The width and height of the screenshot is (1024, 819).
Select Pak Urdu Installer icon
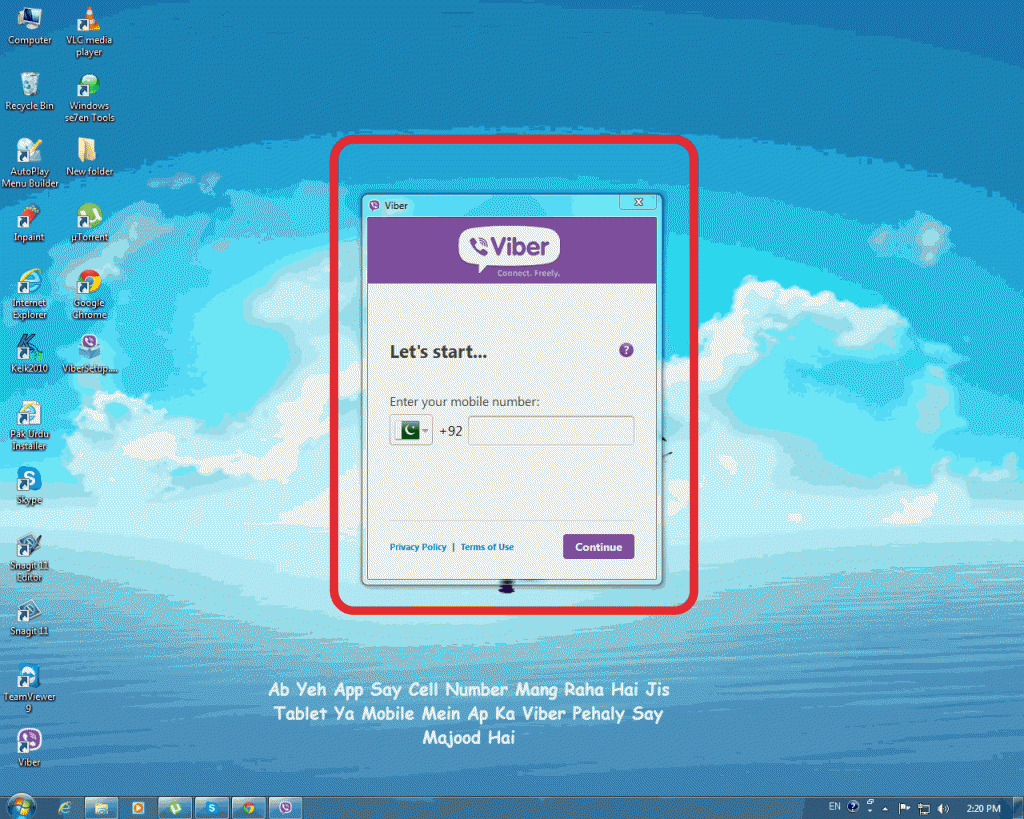[29, 426]
